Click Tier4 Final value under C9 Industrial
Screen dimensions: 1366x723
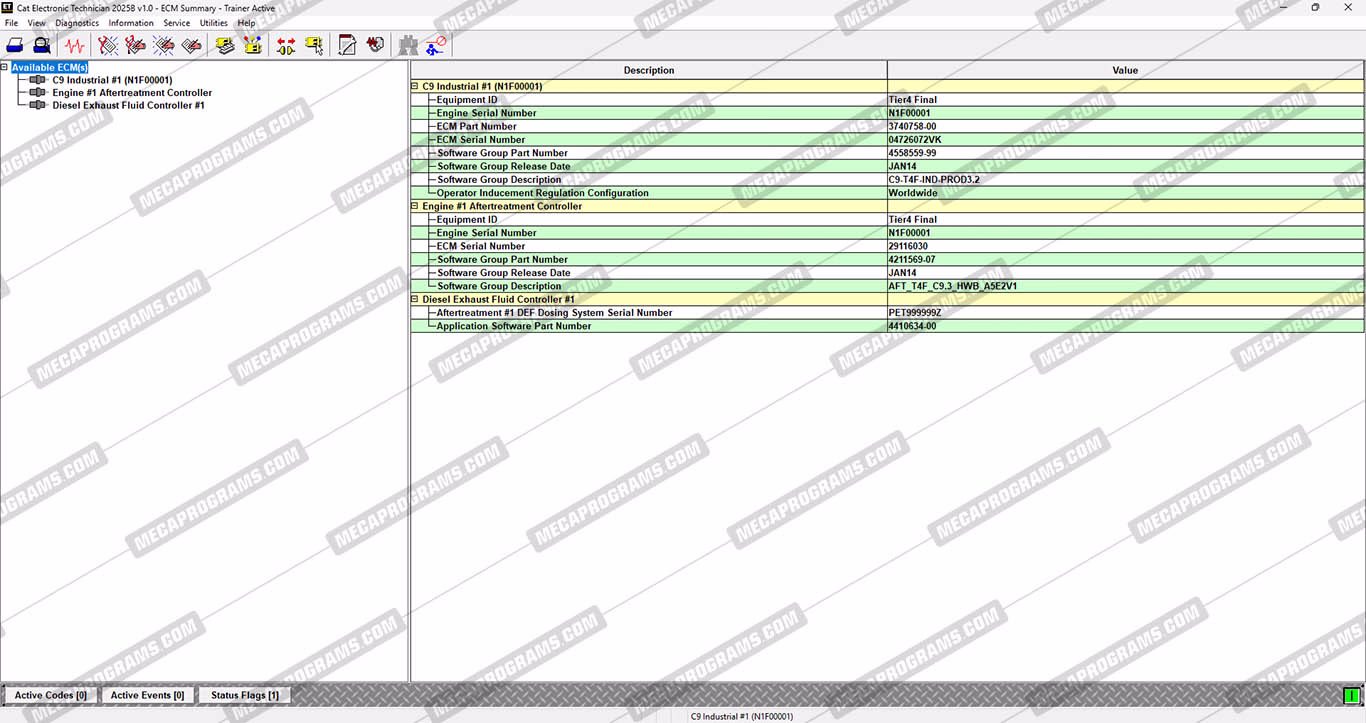(912, 100)
